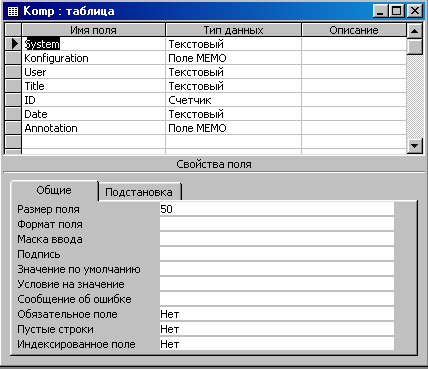Click the Сообщение об ошибке input
Viewport: 428px width, 369px height.
click(x=277, y=299)
